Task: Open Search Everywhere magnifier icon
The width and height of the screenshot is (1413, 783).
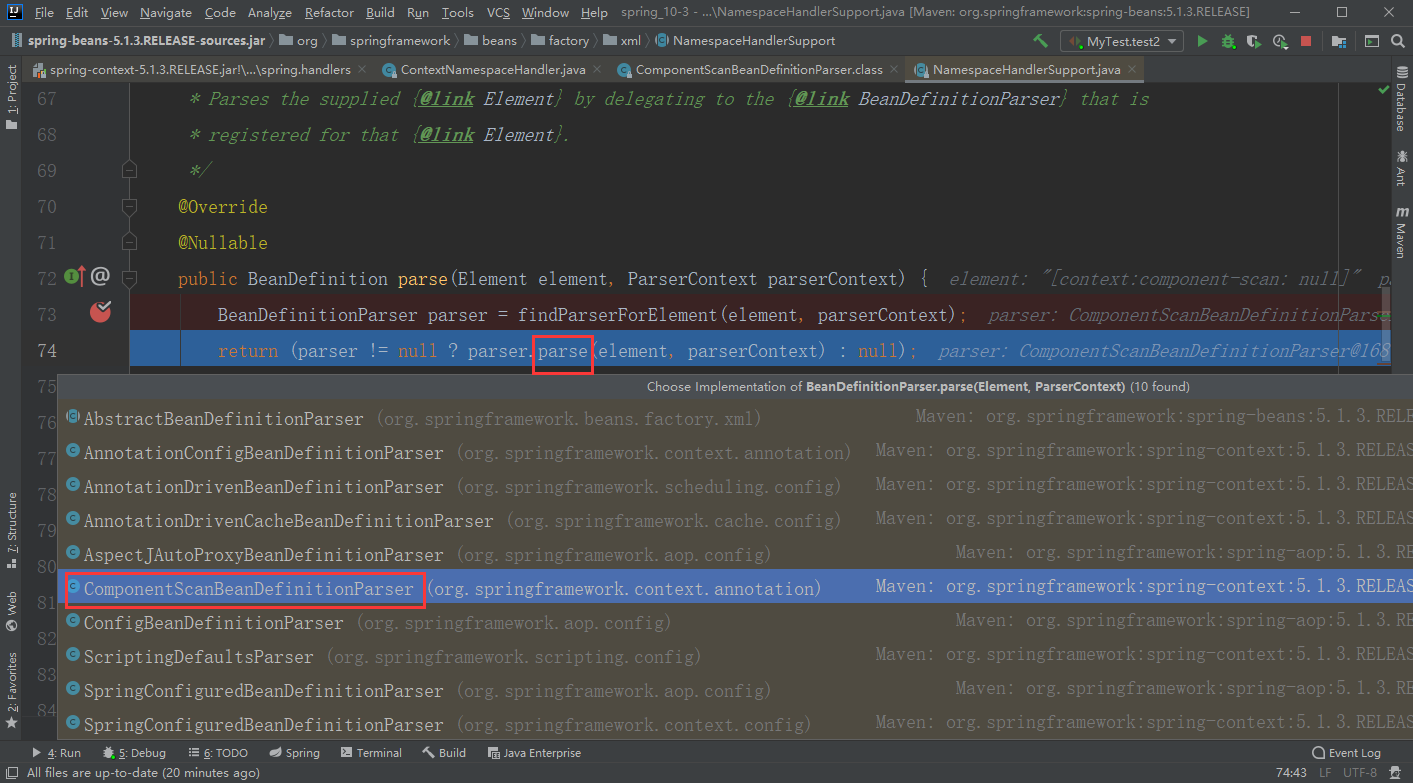Action: click(1398, 41)
